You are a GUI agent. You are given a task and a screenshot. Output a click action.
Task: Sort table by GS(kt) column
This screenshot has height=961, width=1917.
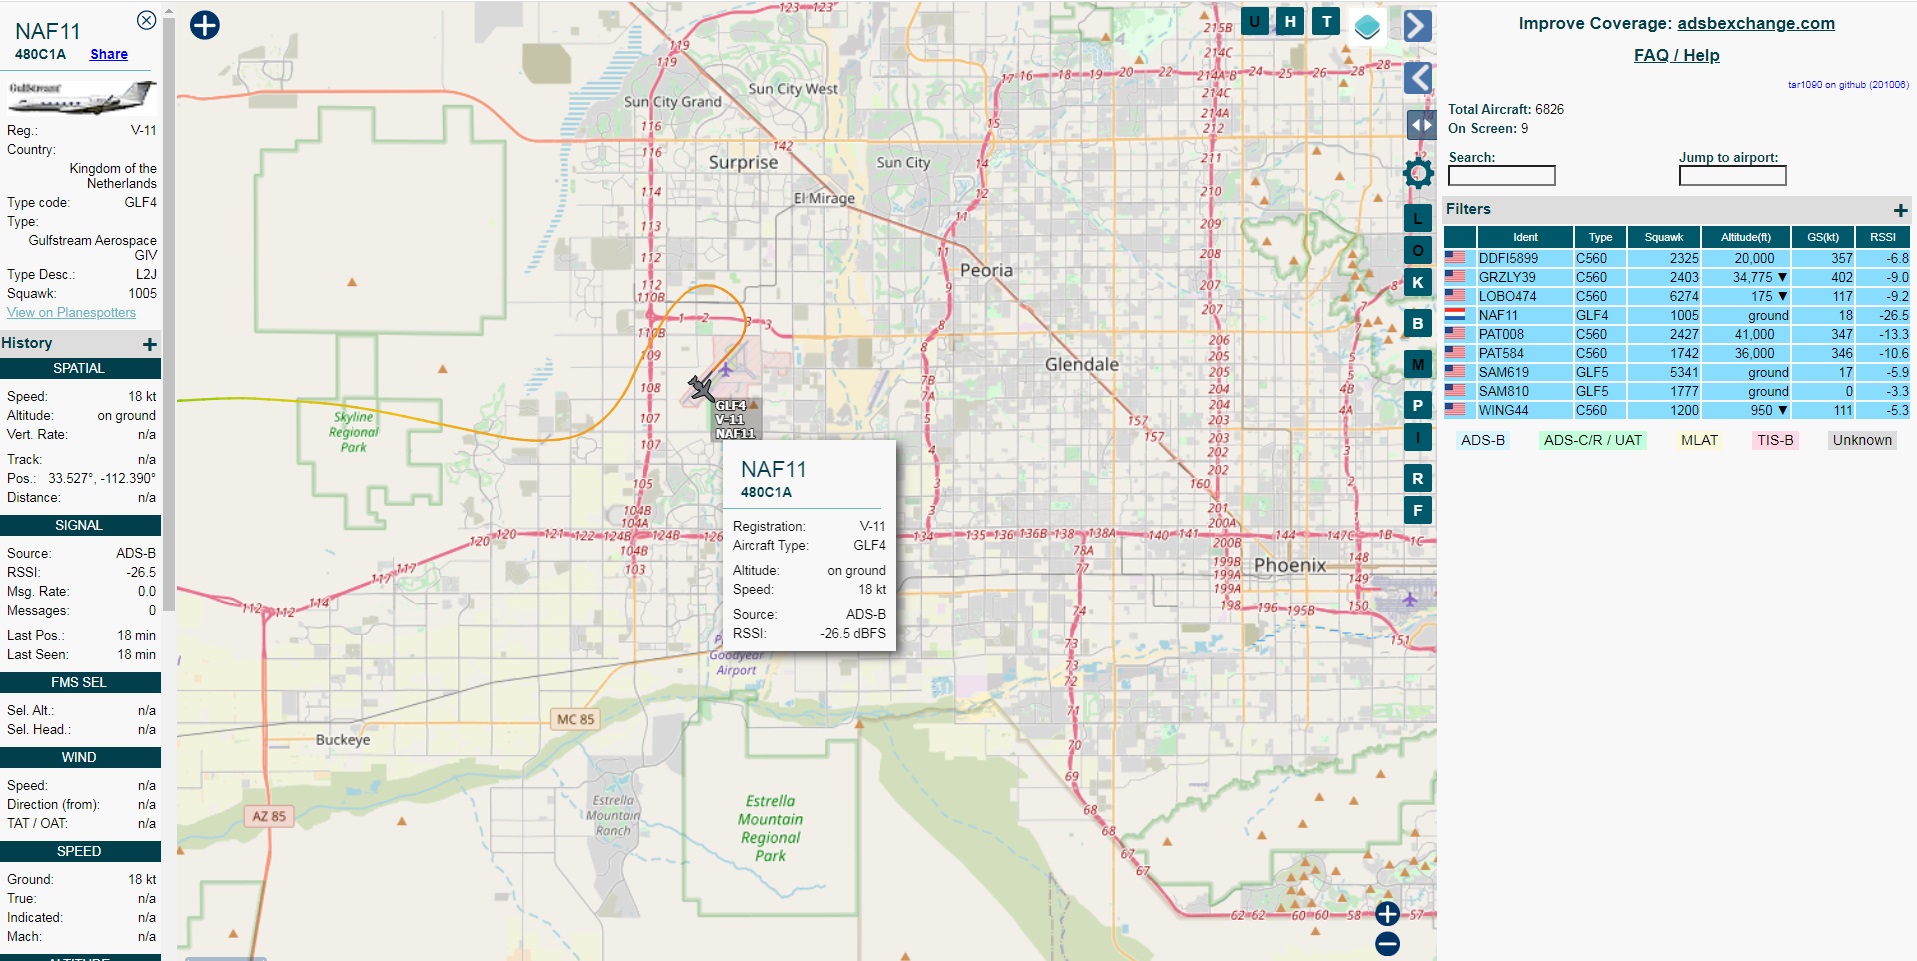click(1823, 237)
